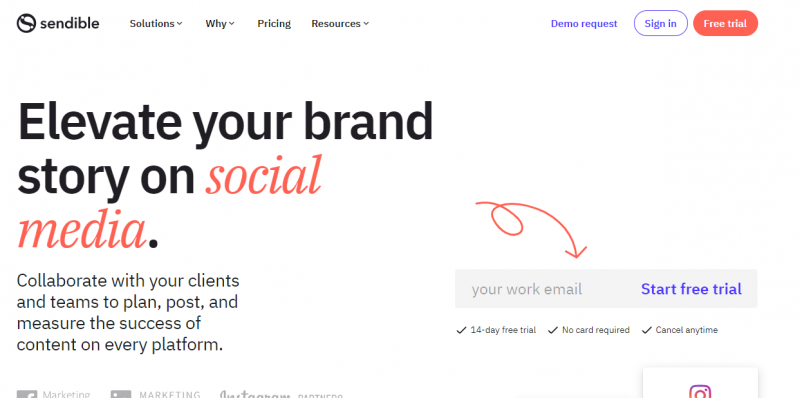Click the Sendible logo icon
Image resolution: width=800 pixels, height=398 pixels.
[x=26, y=23]
